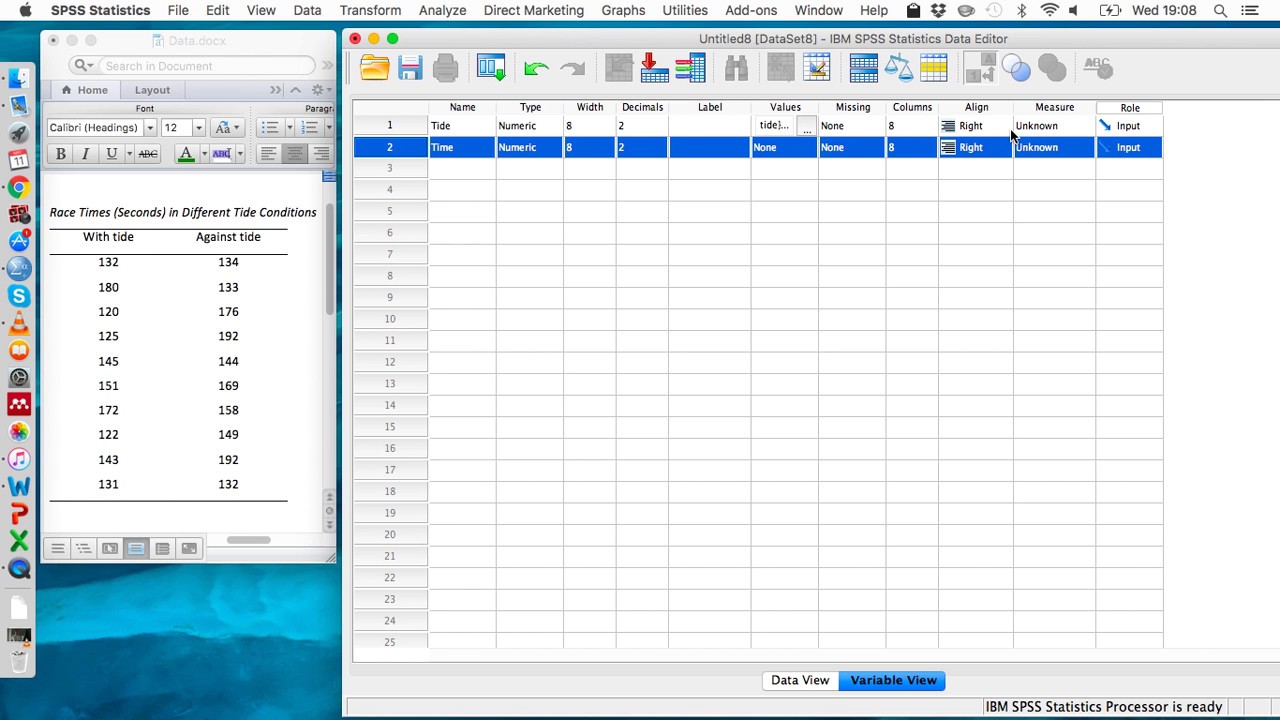Click the Print icon in SPSS toolbar
Screen dimensions: 1280x720
(x=446, y=68)
